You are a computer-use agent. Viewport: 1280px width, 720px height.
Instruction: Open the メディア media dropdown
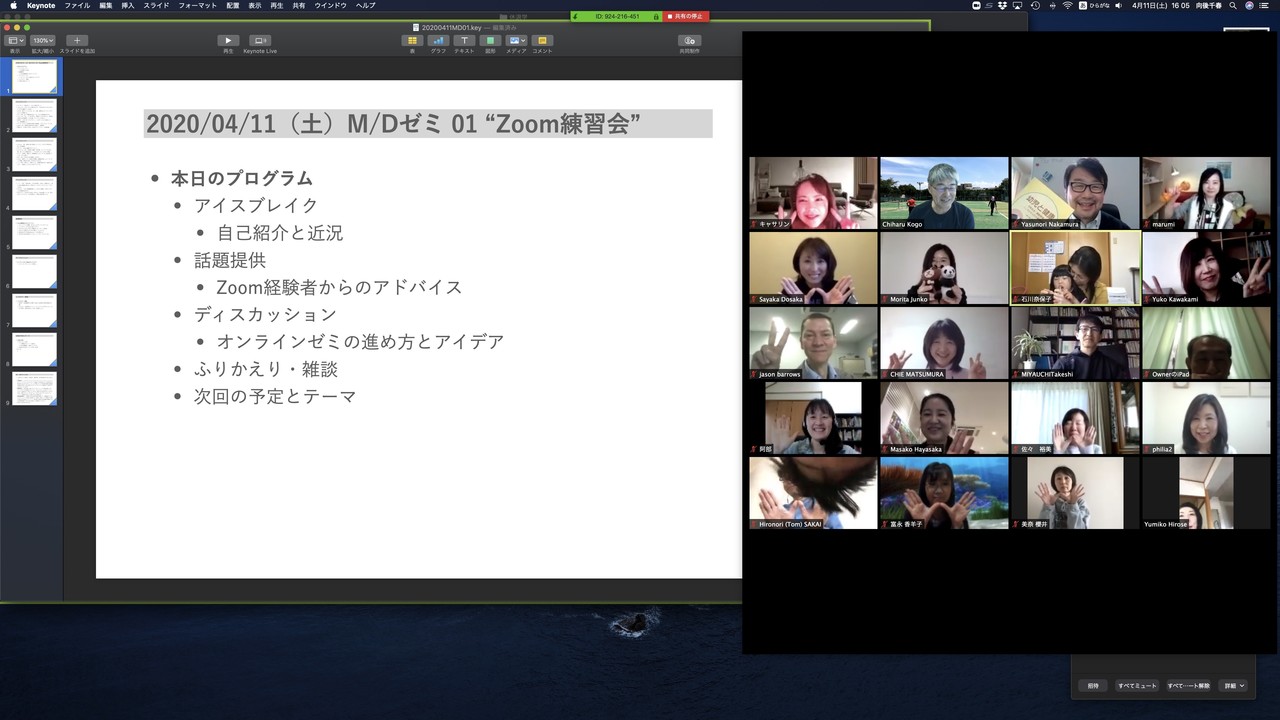pos(516,41)
